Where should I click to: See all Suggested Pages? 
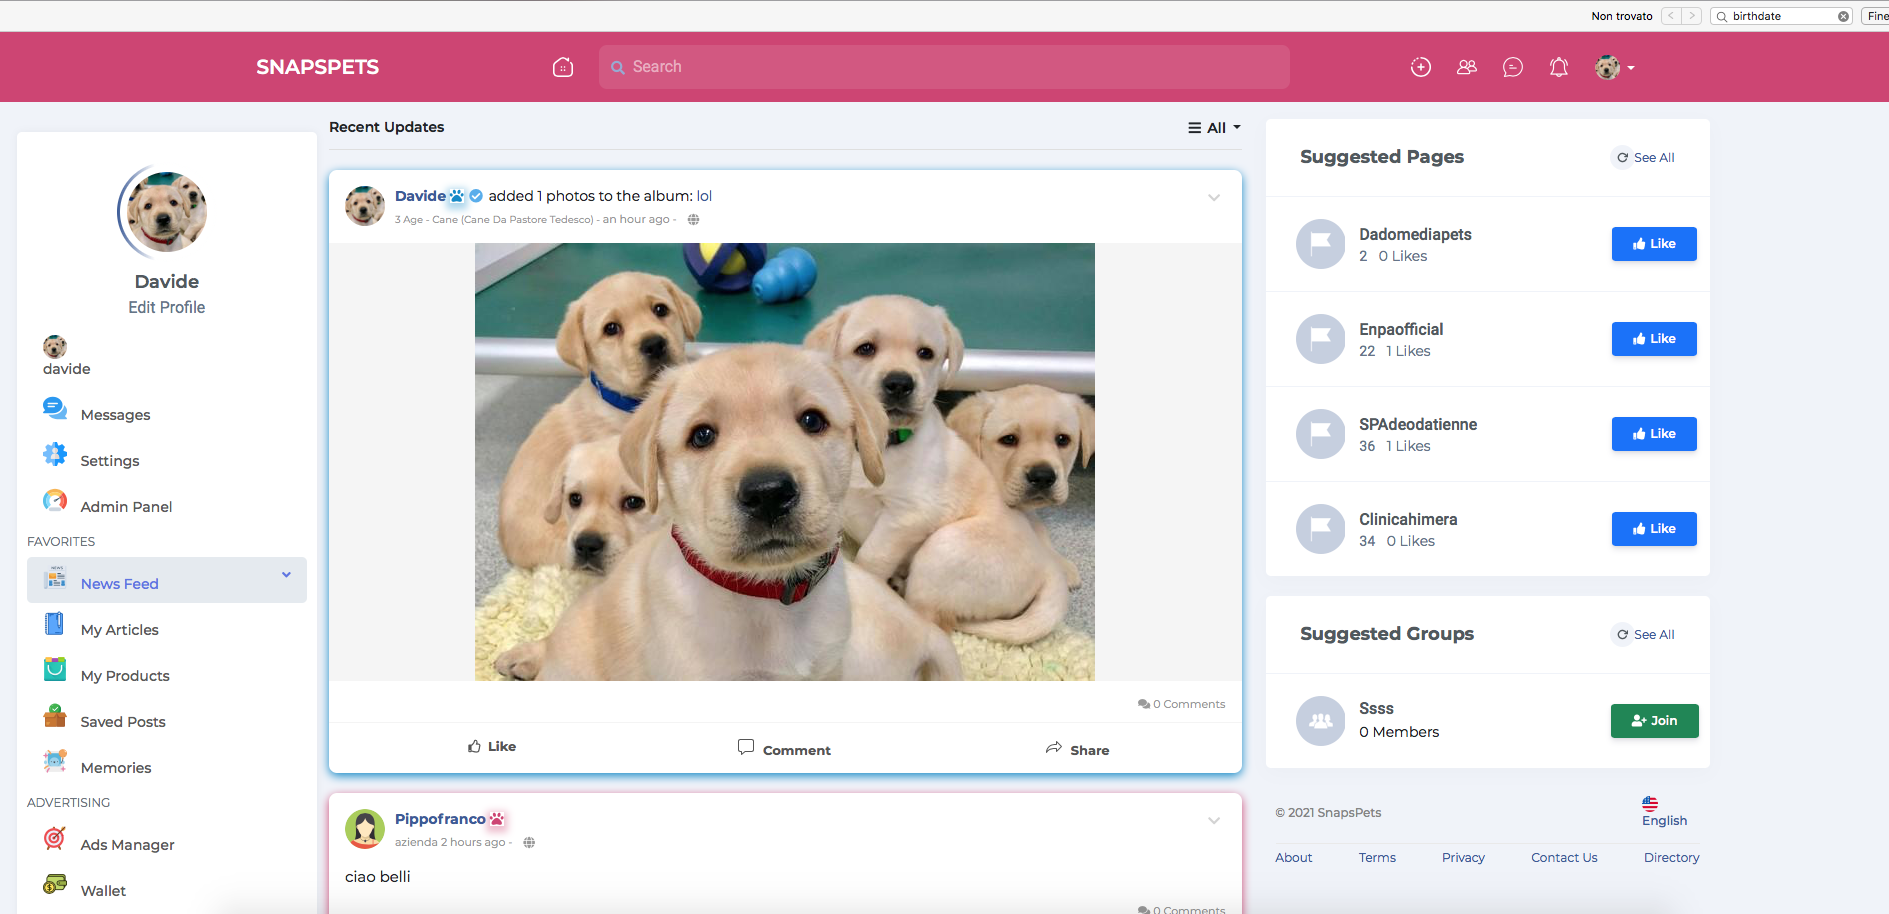point(1645,158)
